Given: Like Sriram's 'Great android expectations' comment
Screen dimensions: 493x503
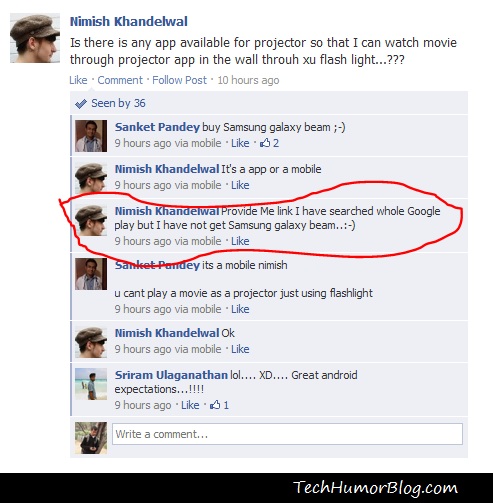Looking at the screenshot, I should [190, 405].
